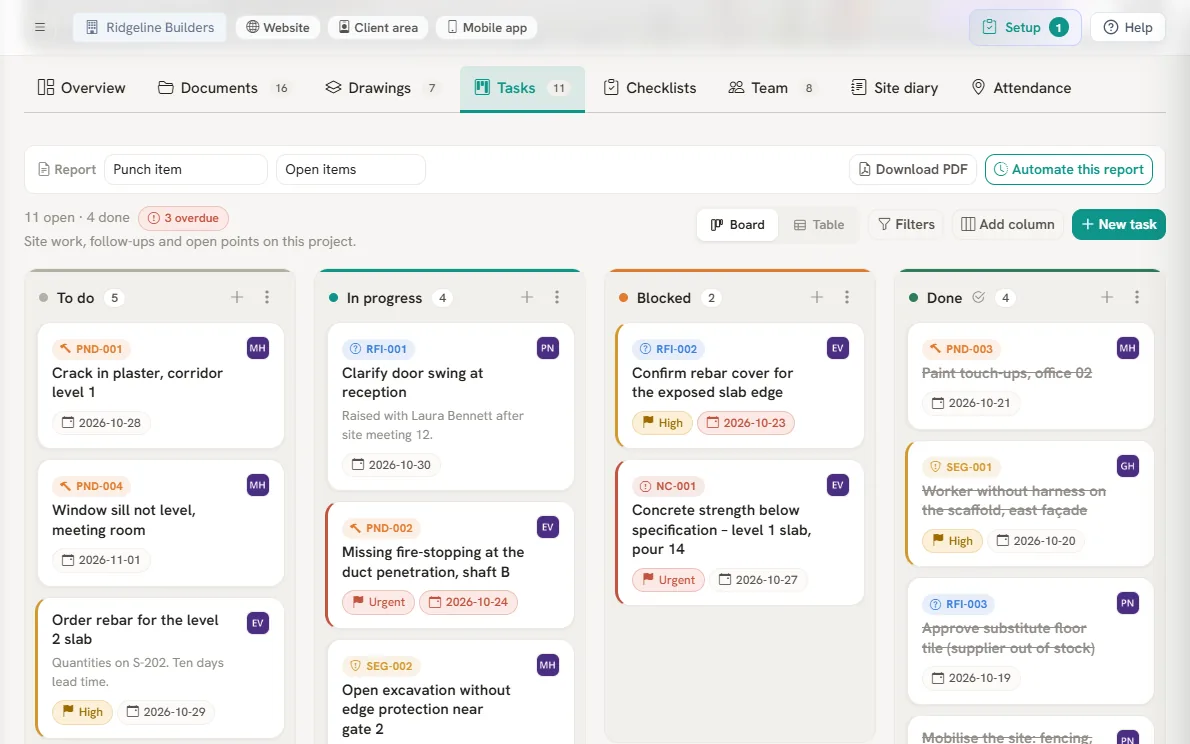Switch to the Drawings tab
This screenshot has height=744, width=1190.
pyautogui.click(x=382, y=88)
